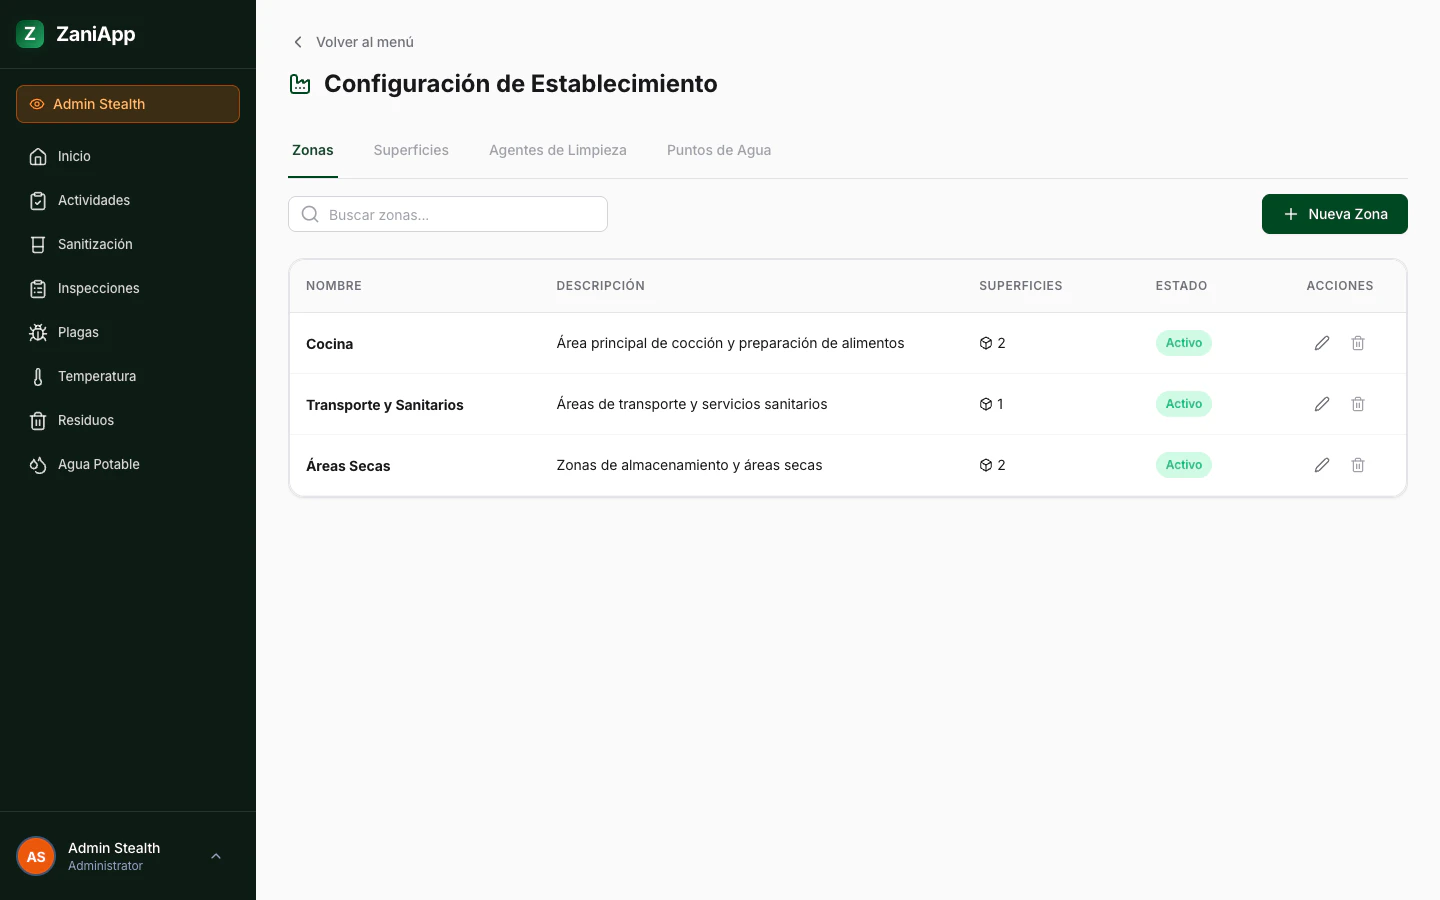Select the Admin Stealth banner
Screen dimensions: 1440x900
[x=128, y=104]
